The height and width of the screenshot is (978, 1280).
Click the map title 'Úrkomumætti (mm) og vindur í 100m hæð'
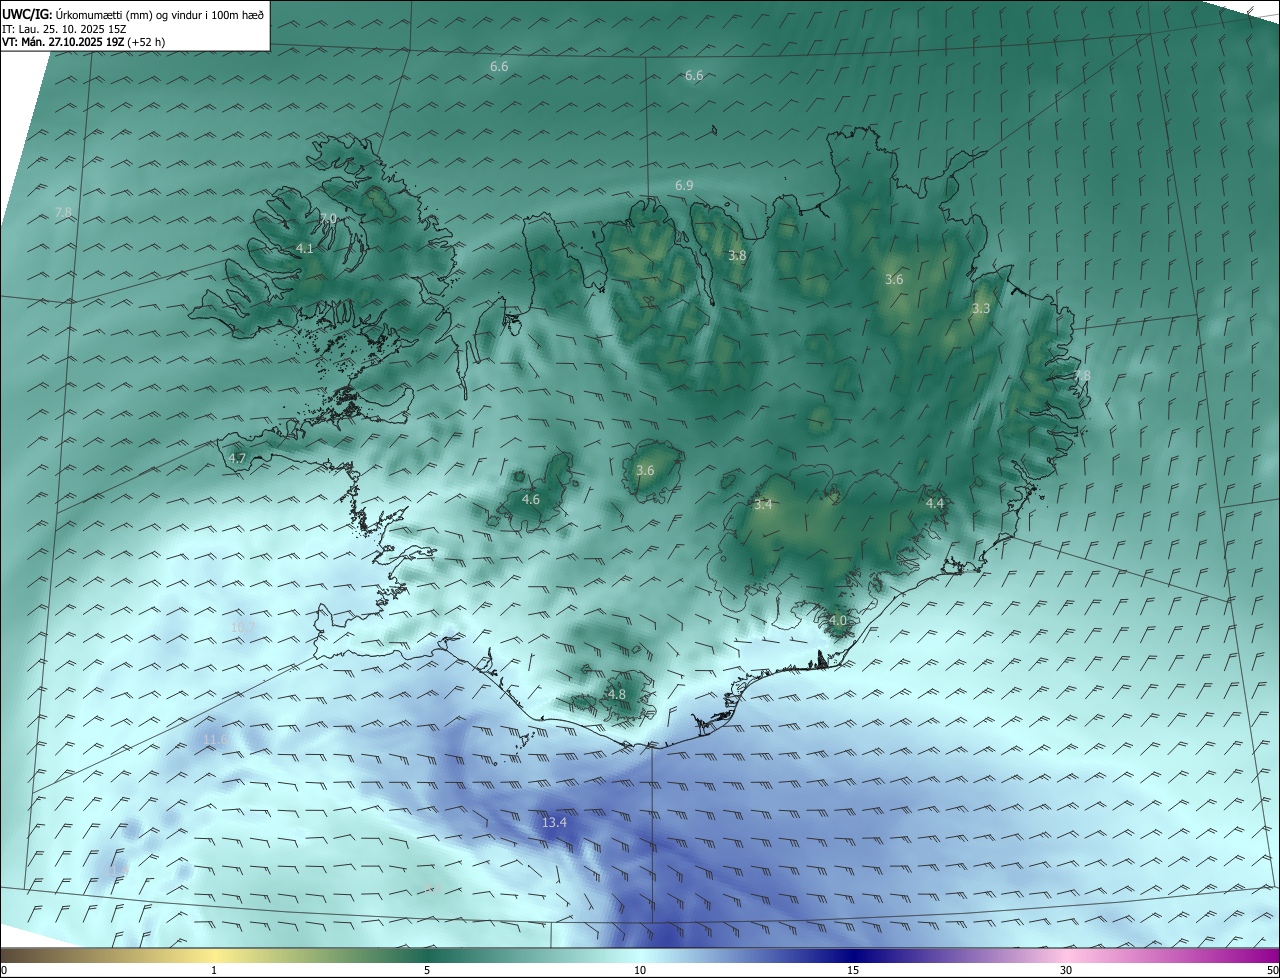[x=159, y=14]
